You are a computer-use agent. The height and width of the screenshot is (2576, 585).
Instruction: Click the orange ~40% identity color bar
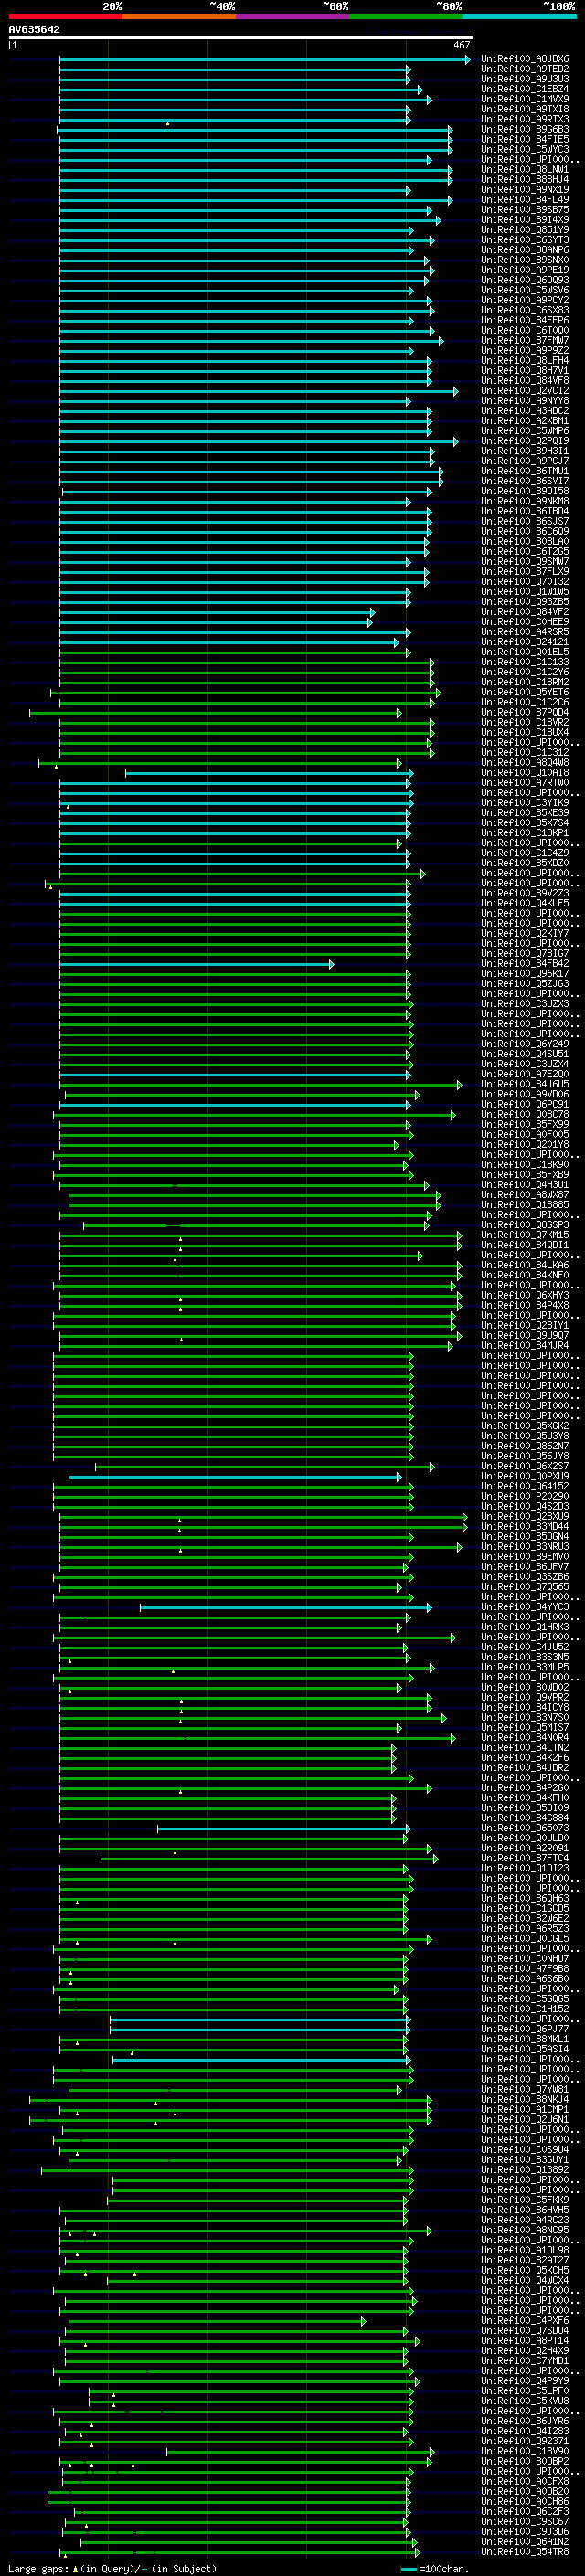coord(179,16)
